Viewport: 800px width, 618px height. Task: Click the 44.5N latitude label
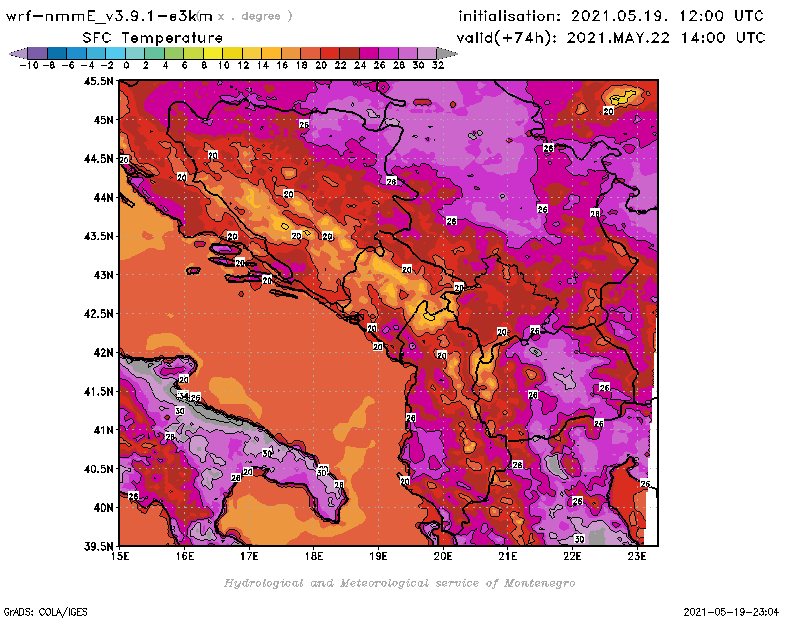pos(98,159)
